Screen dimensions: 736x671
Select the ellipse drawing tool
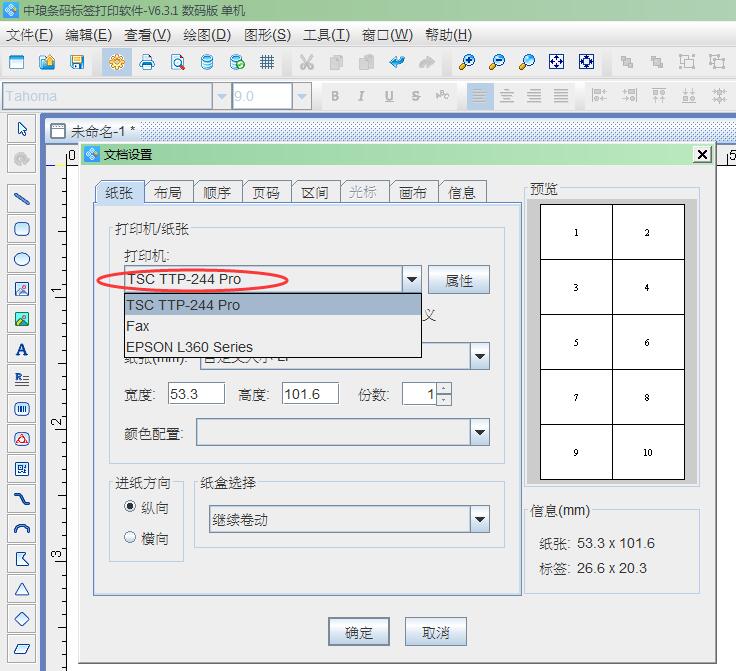click(21, 259)
